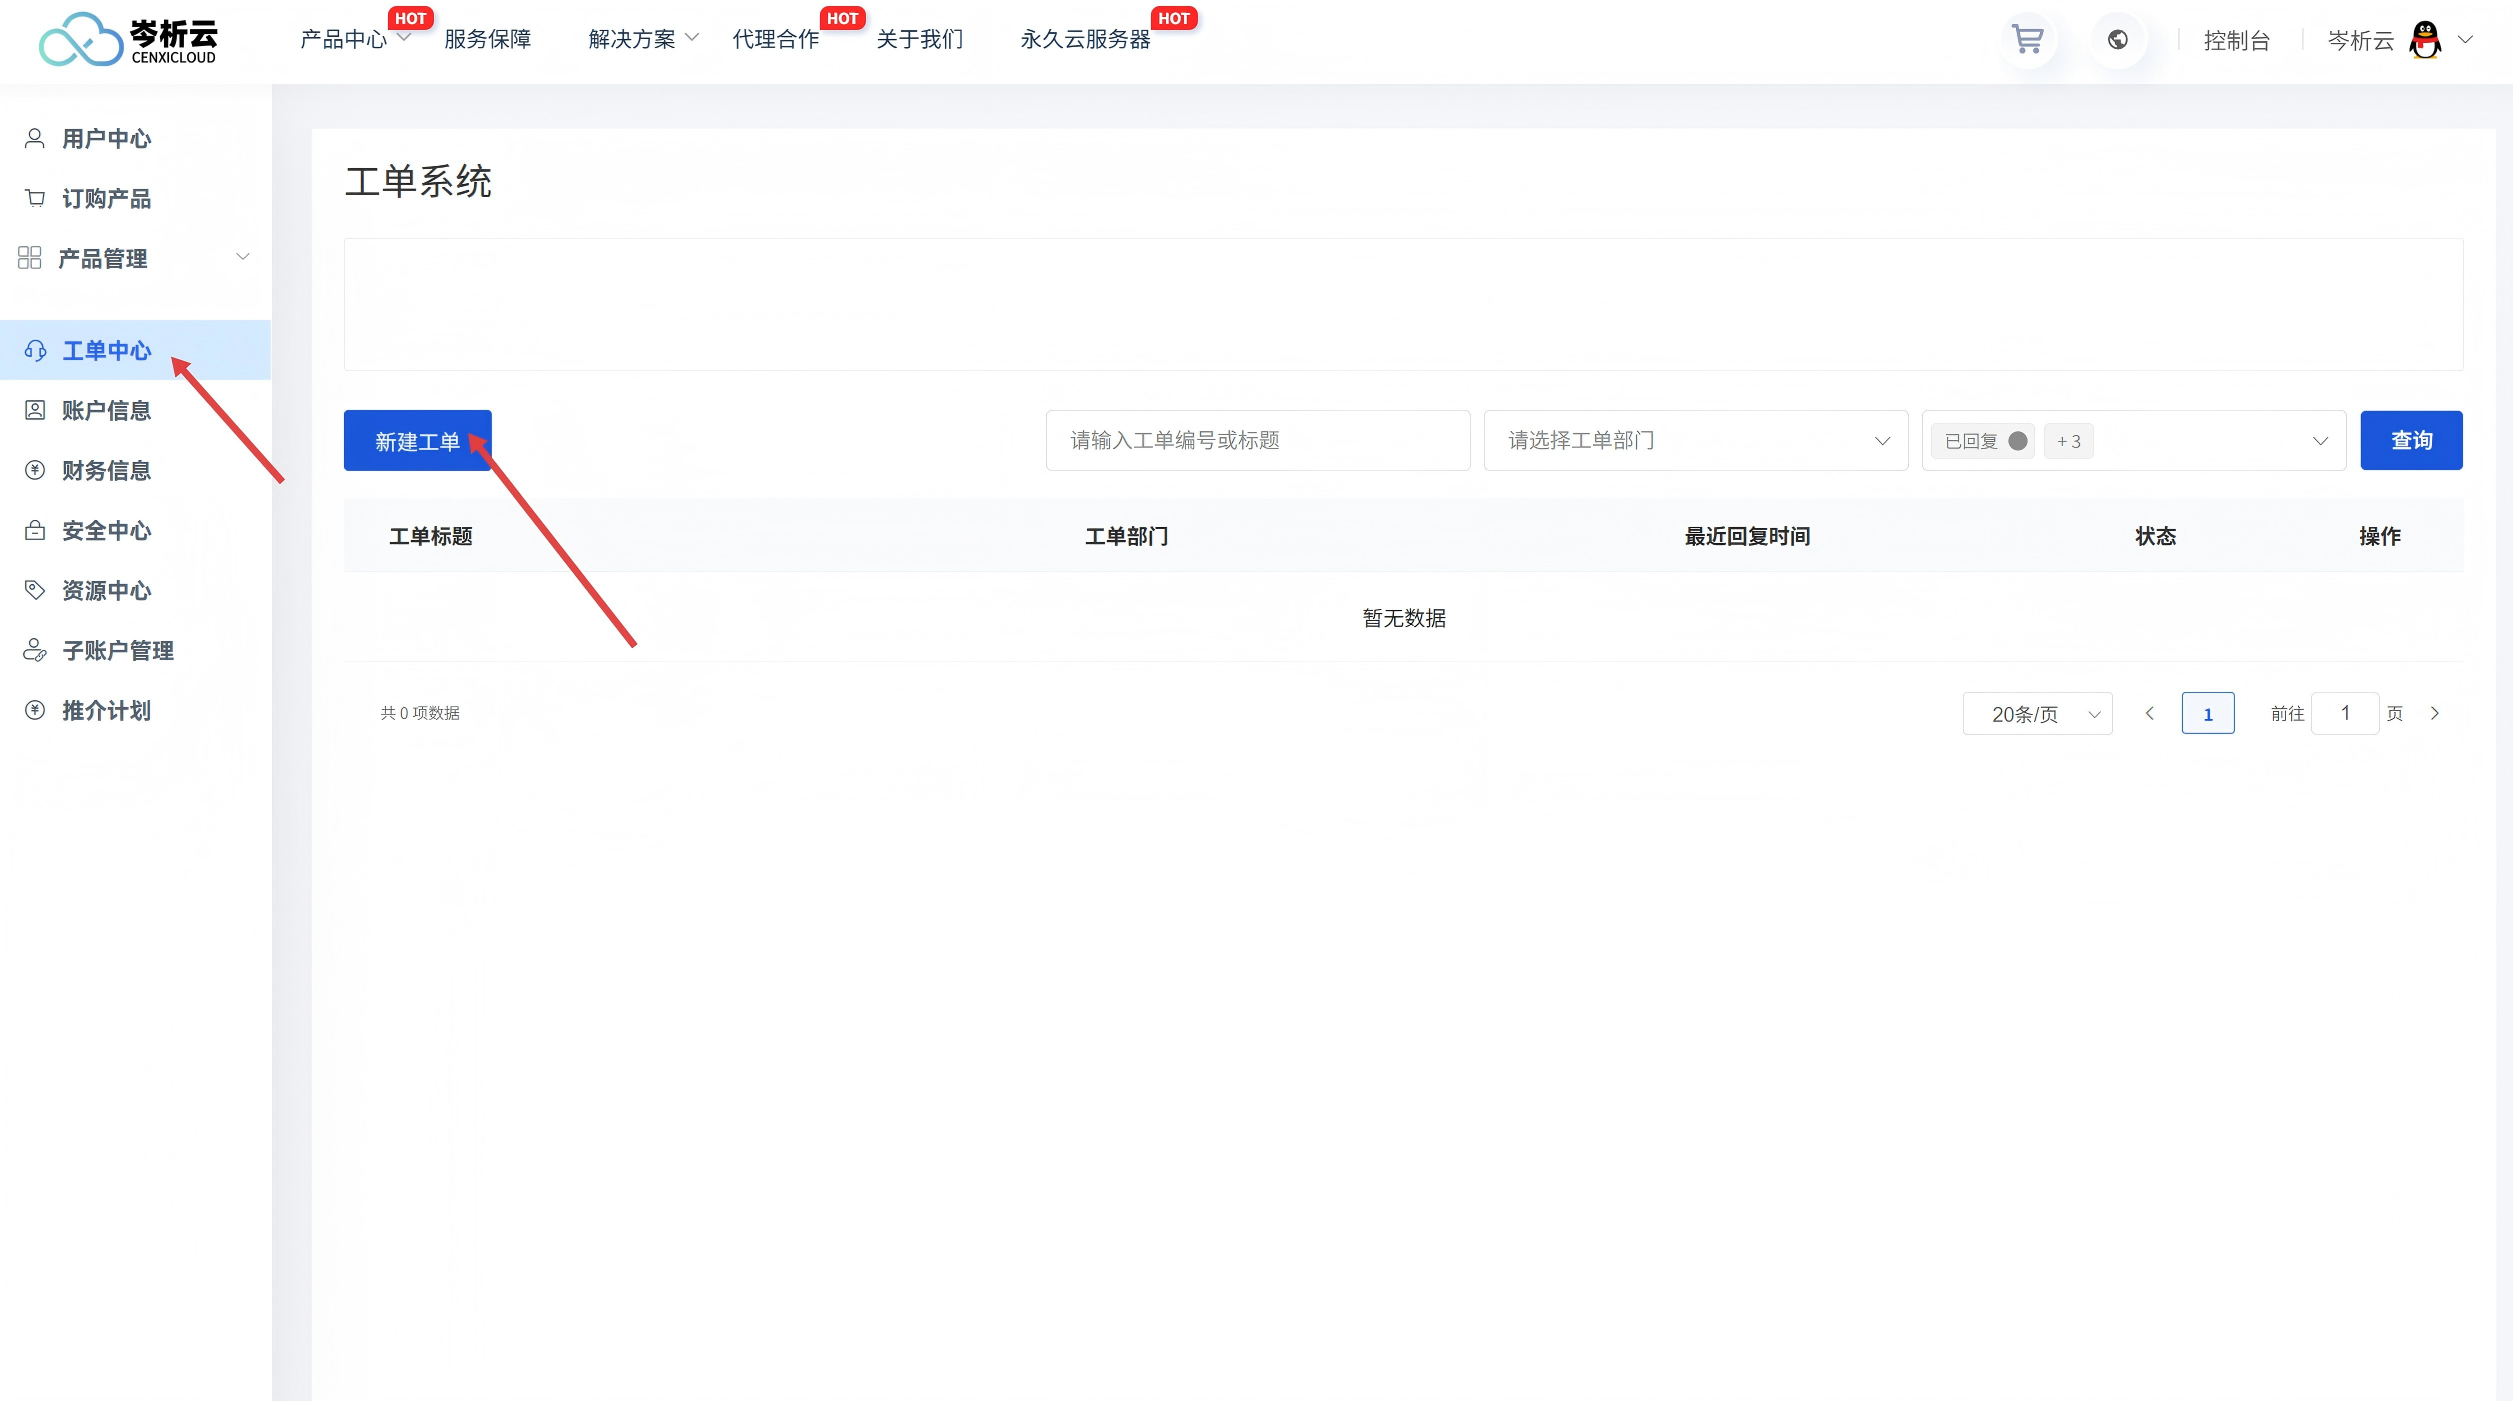
Task: Expand the status filter dropdown arrow
Action: tap(2320, 441)
